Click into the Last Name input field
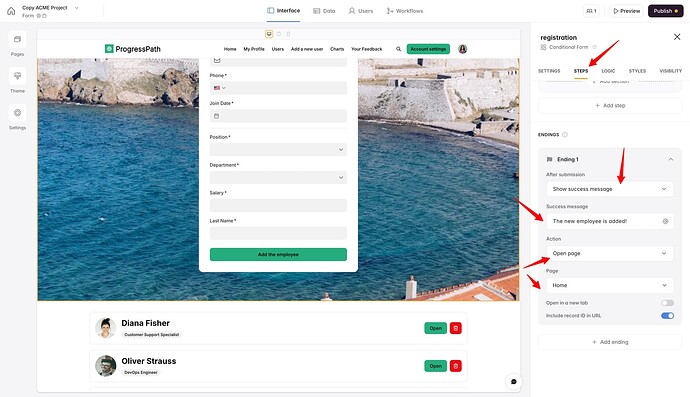Screen dimensions: 690x397 click(278, 233)
